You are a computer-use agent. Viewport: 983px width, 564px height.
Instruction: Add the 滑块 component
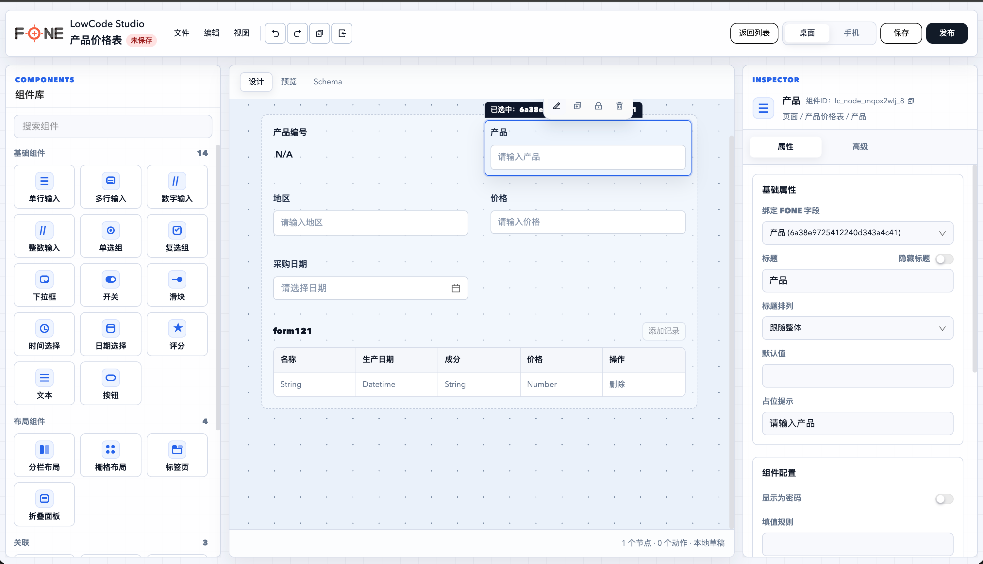pyautogui.click(x=177, y=285)
